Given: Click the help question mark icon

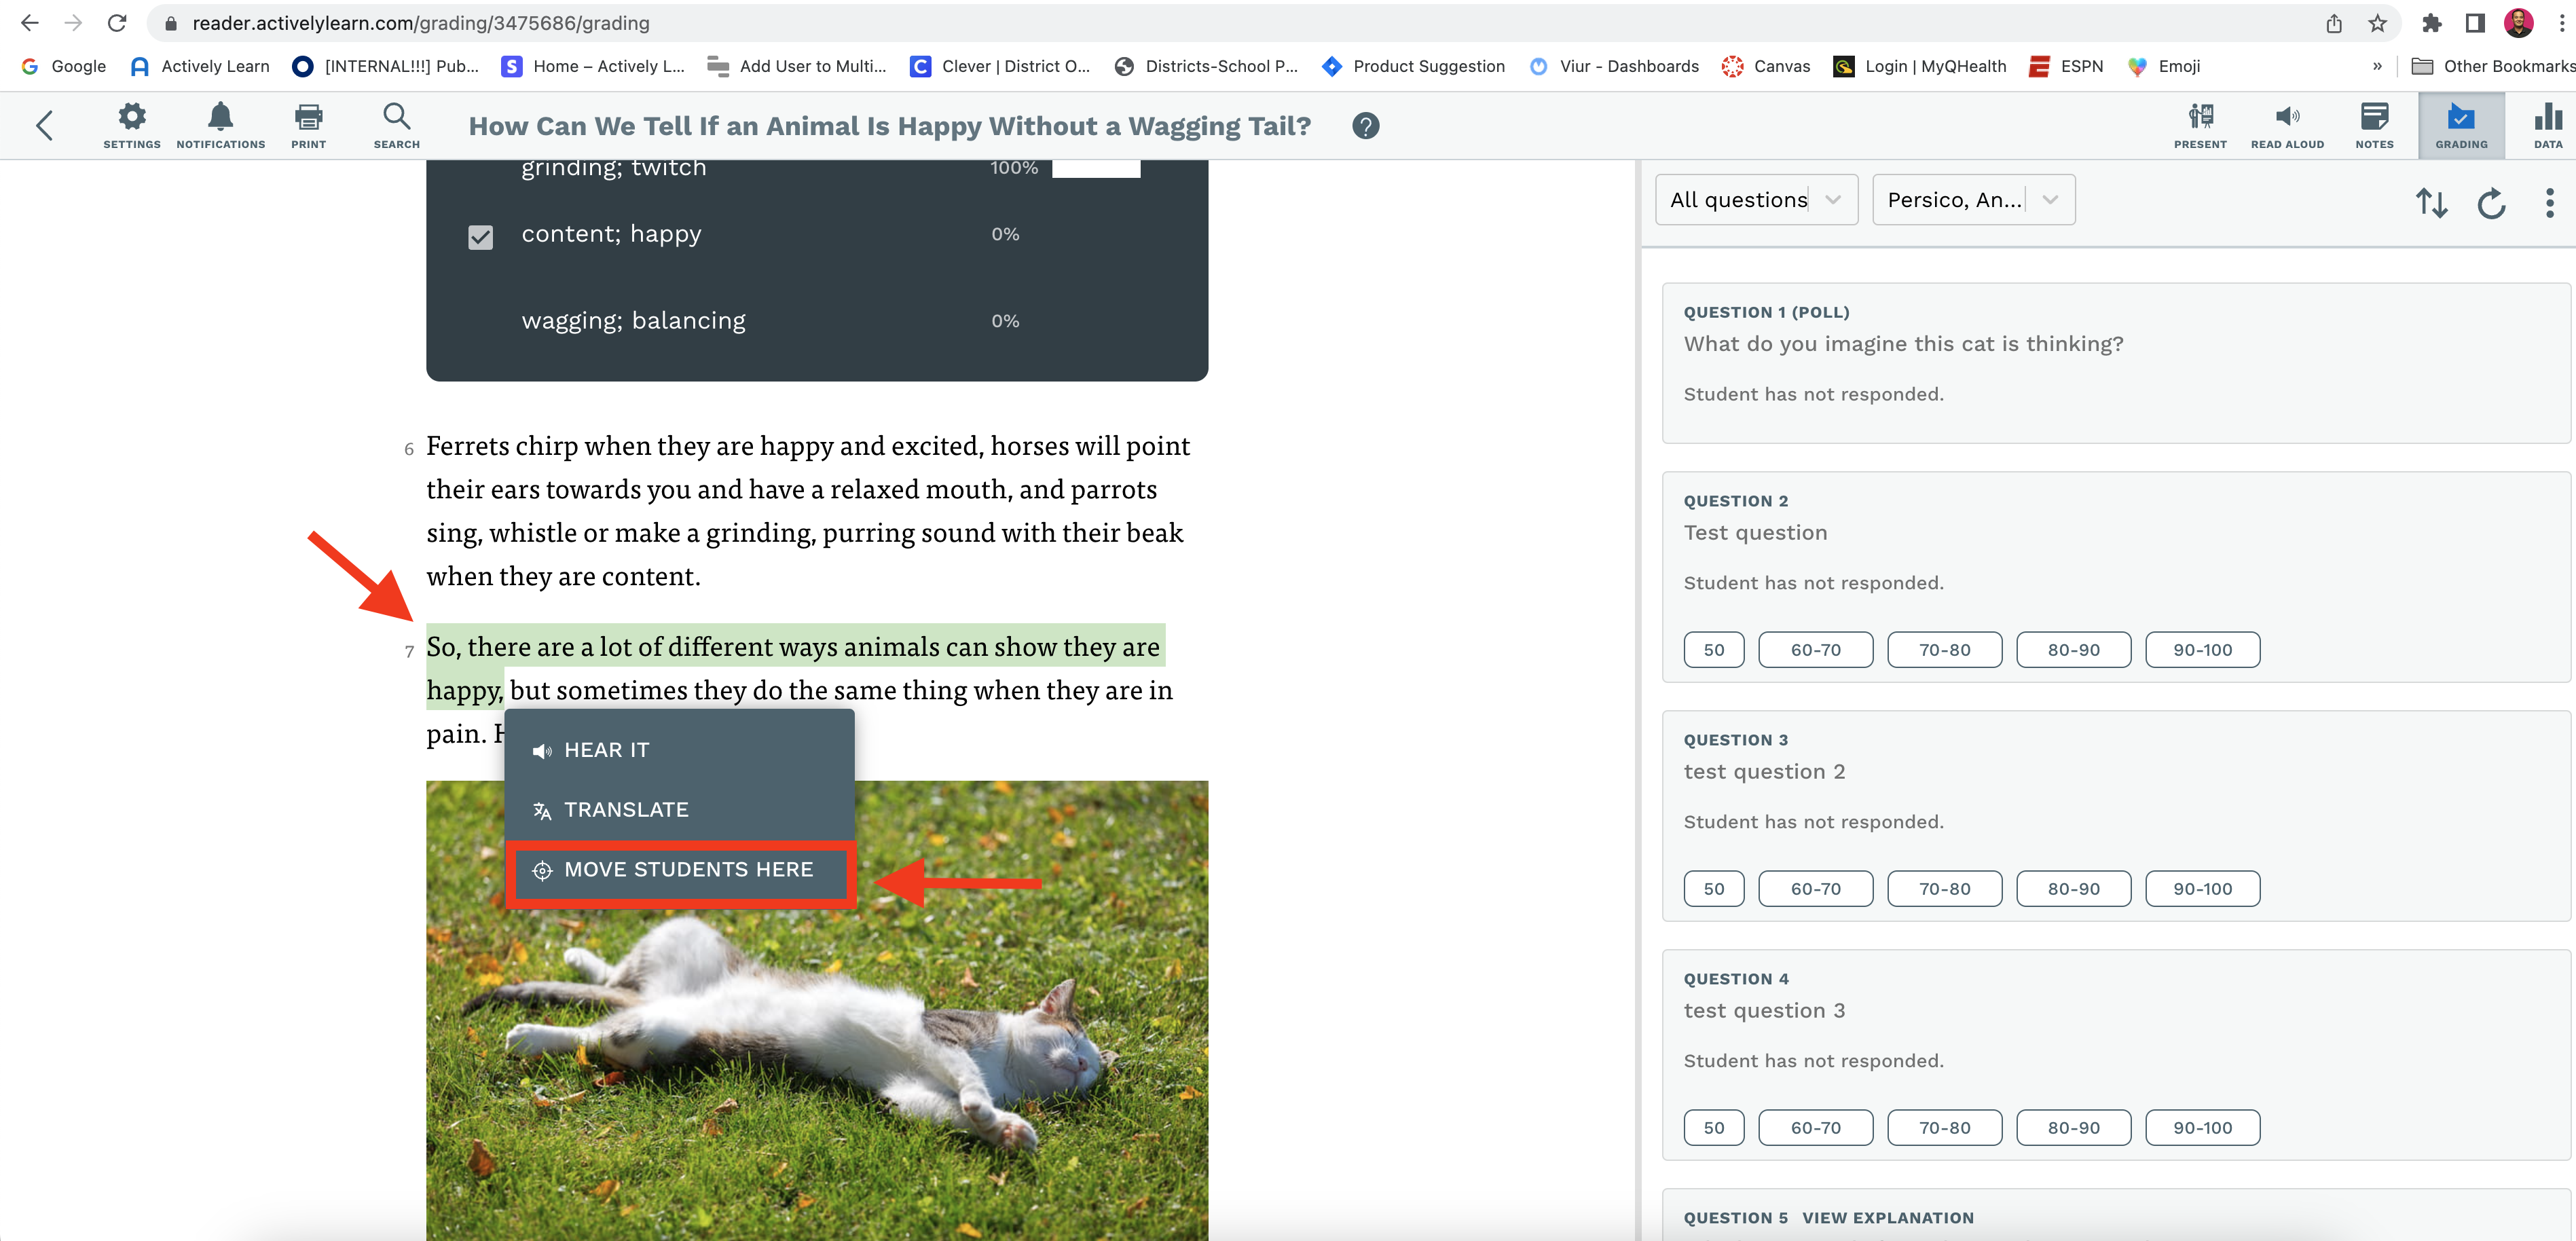Looking at the screenshot, I should point(1365,126).
